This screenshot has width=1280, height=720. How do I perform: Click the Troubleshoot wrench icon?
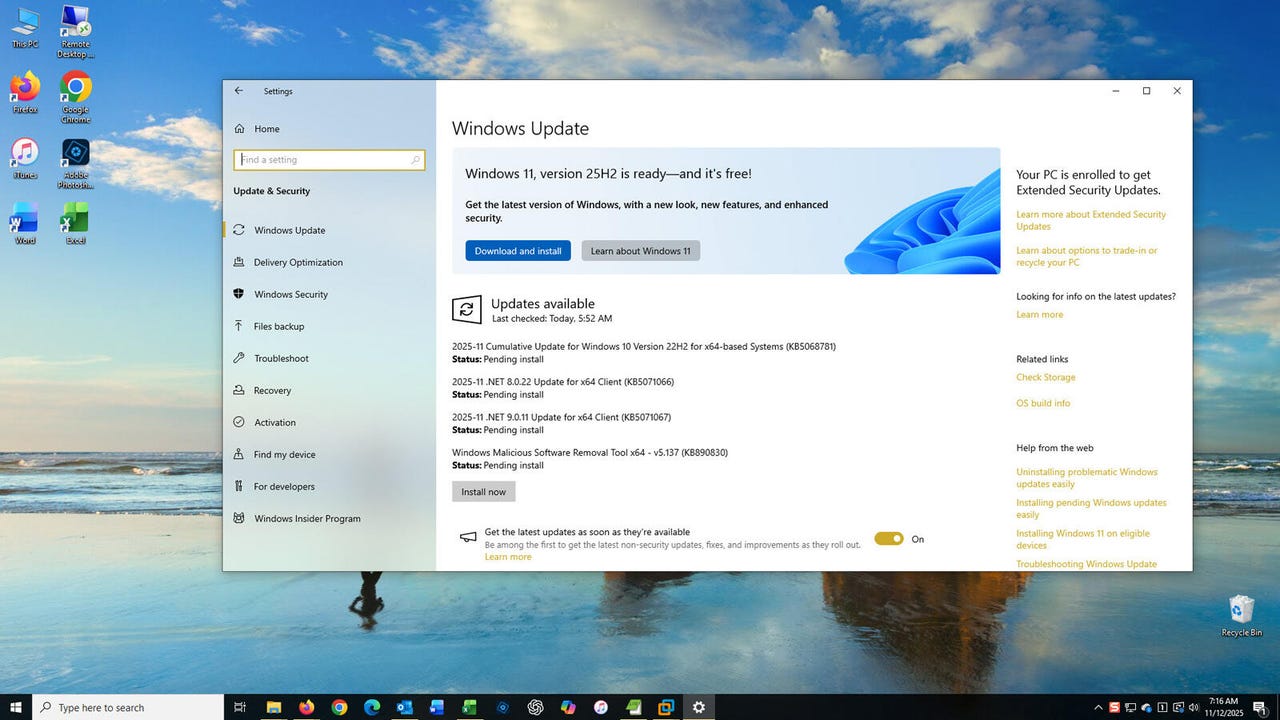[239, 358]
